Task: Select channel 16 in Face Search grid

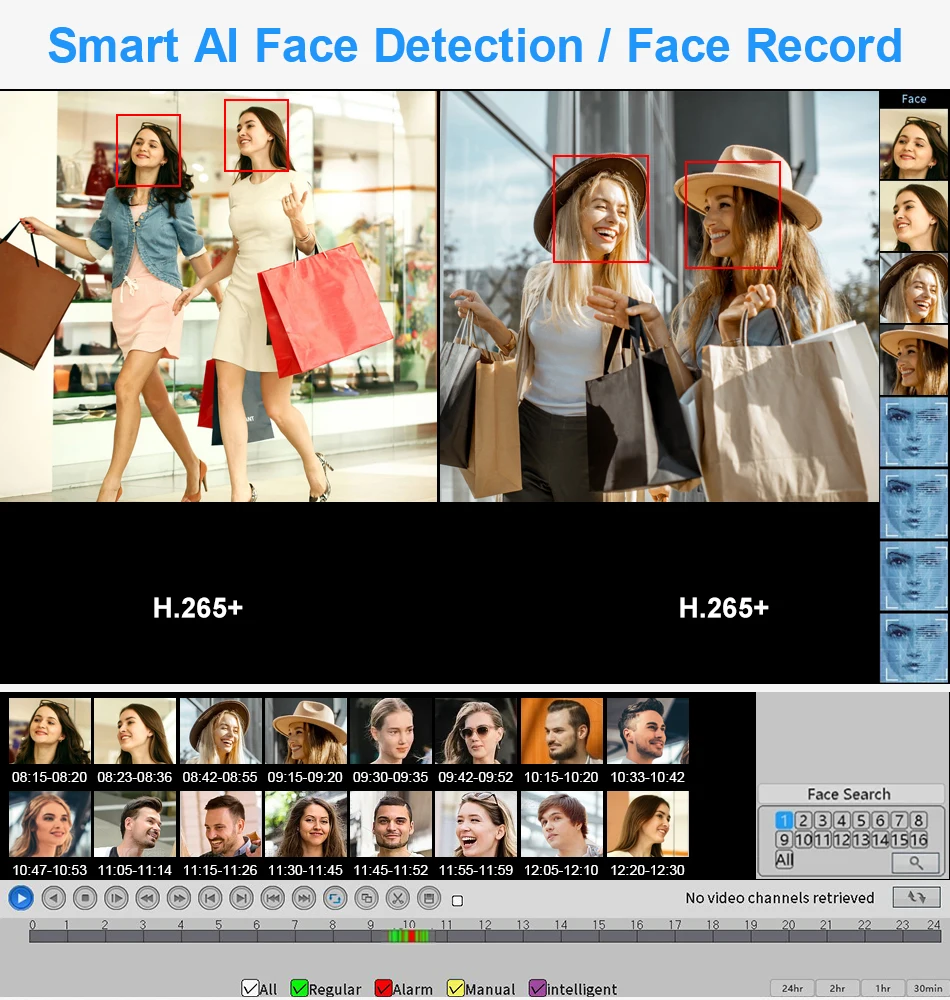Action: pos(919,839)
